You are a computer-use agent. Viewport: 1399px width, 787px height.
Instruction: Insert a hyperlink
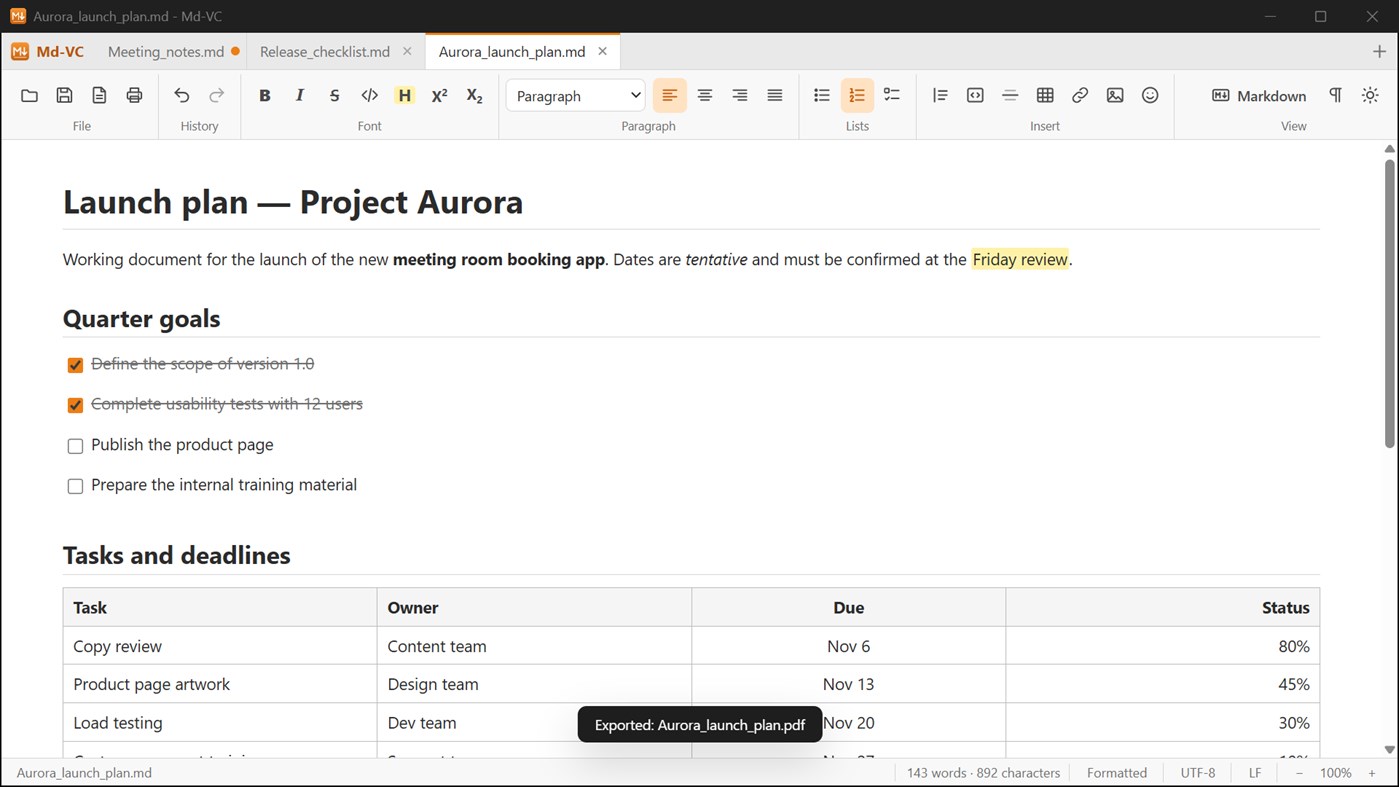tap(1080, 95)
